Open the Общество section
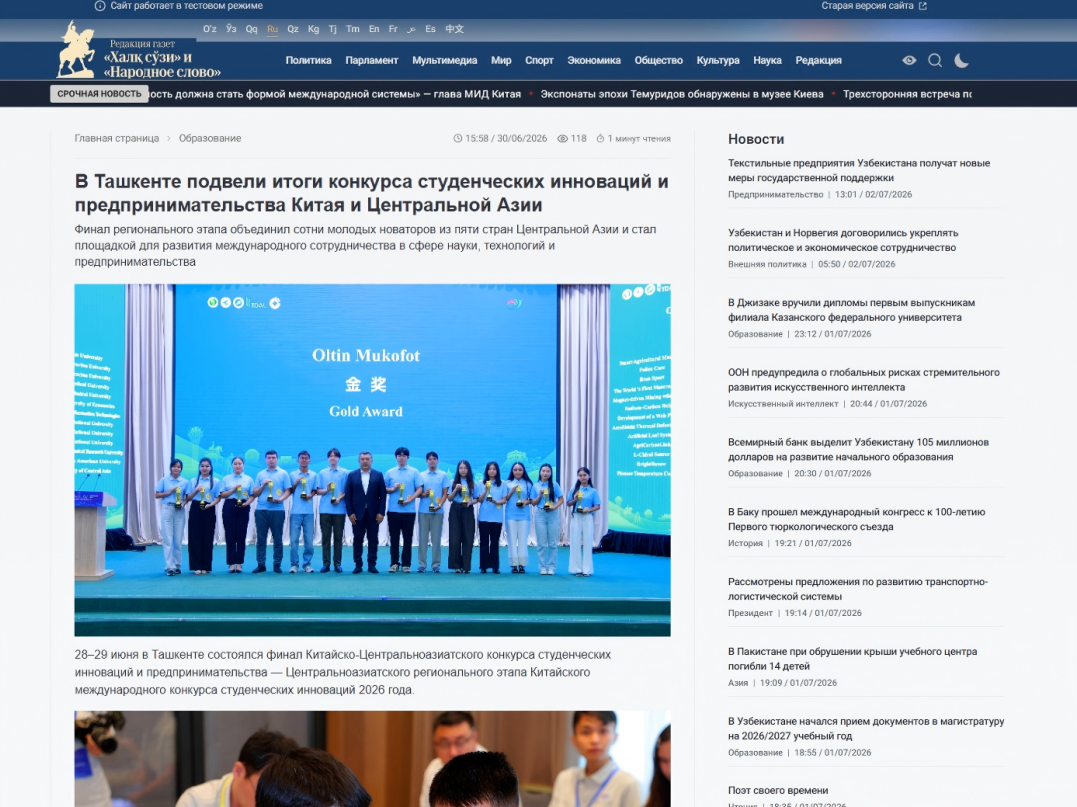The width and height of the screenshot is (1077, 807). [x=659, y=60]
